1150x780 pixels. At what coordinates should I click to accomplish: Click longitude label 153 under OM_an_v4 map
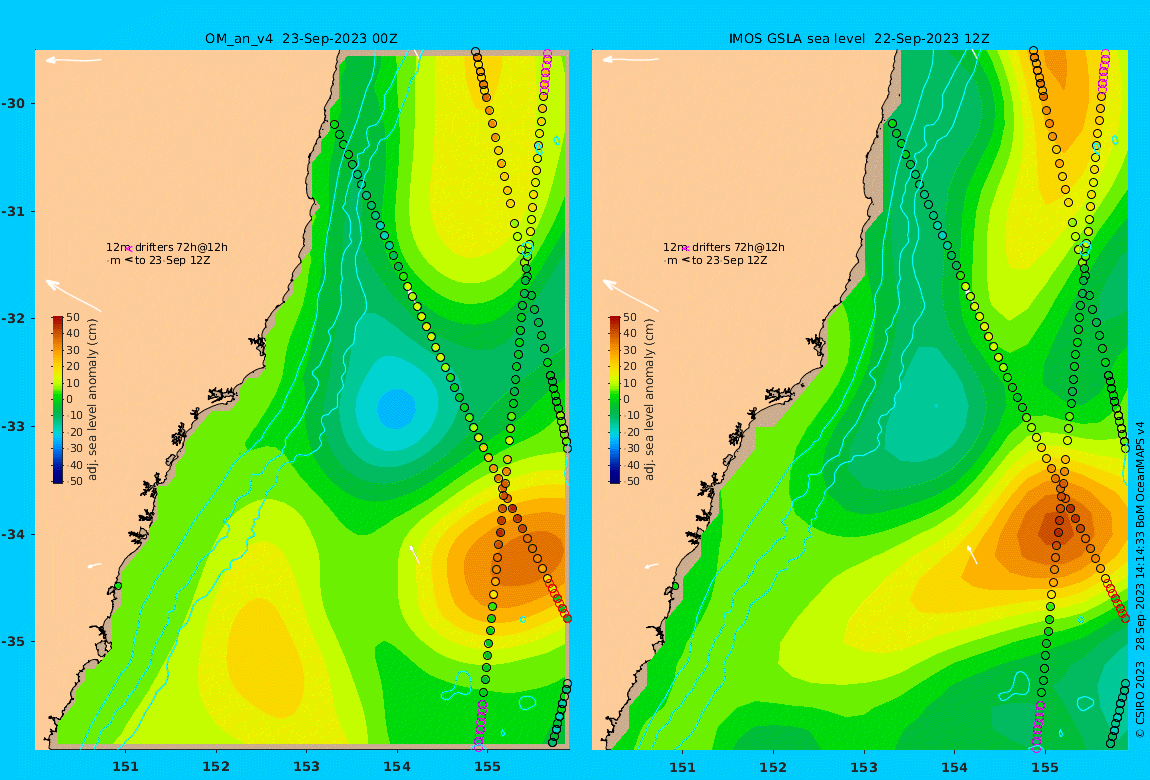tap(307, 767)
